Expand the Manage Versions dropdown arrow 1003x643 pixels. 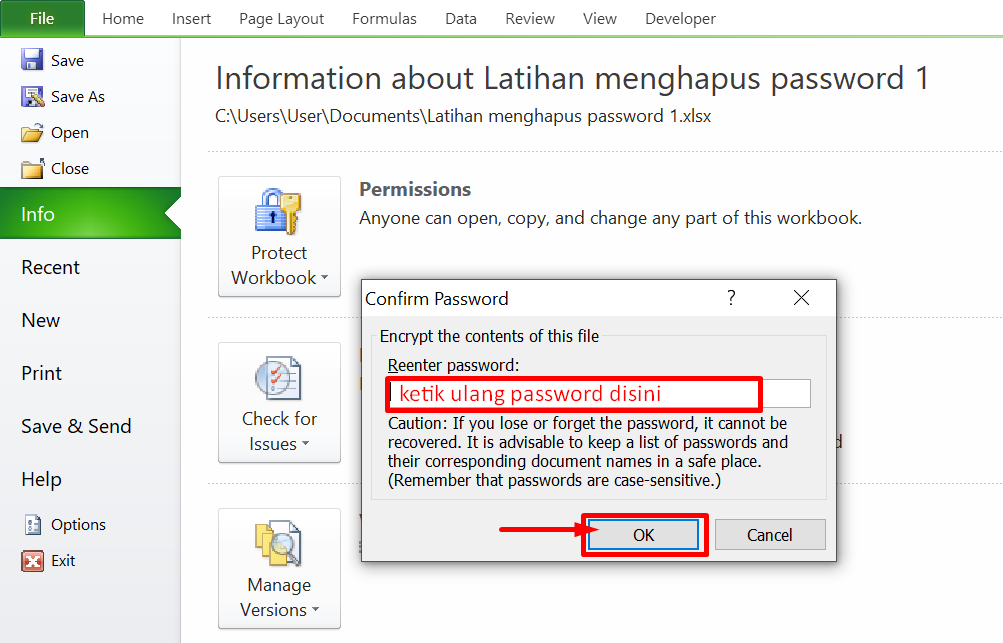tap(315, 609)
